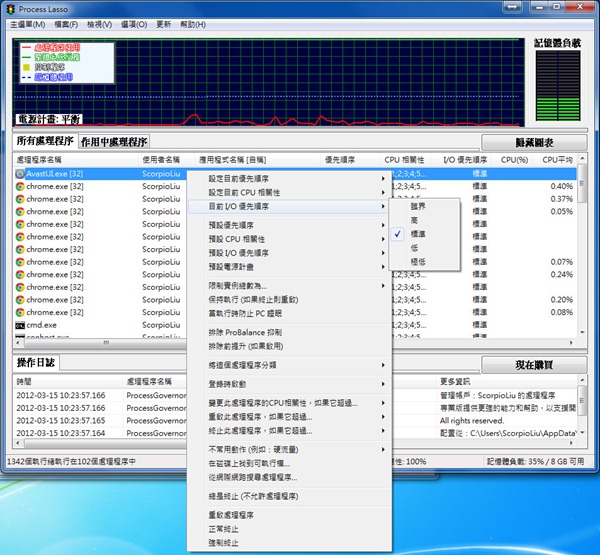
Task: Switch to 作用中處理程序 tab
Action: tap(114, 142)
